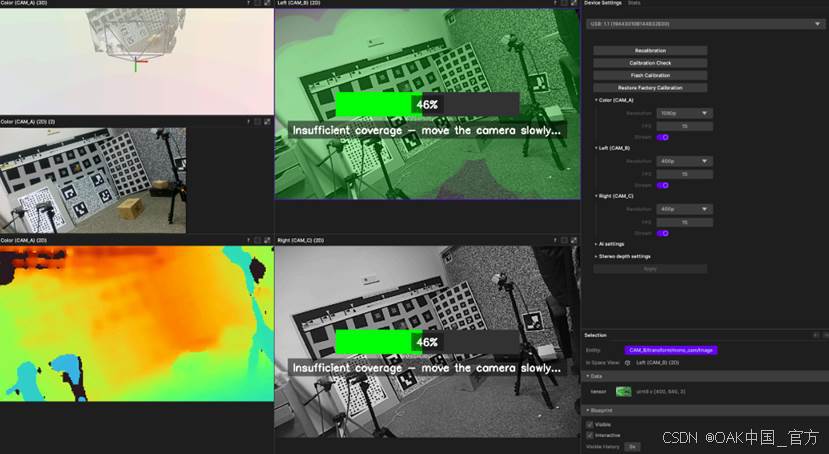Click the Visible History On button
The image size is (829, 454).
[632, 447]
